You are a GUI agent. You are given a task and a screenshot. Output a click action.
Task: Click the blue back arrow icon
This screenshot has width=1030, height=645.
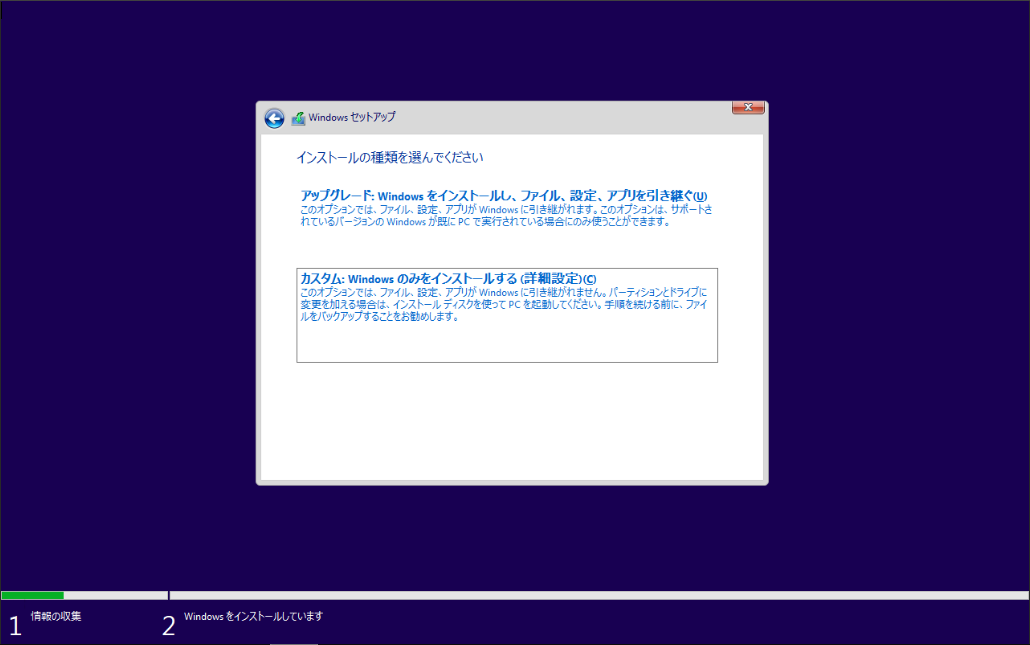(x=273, y=117)
